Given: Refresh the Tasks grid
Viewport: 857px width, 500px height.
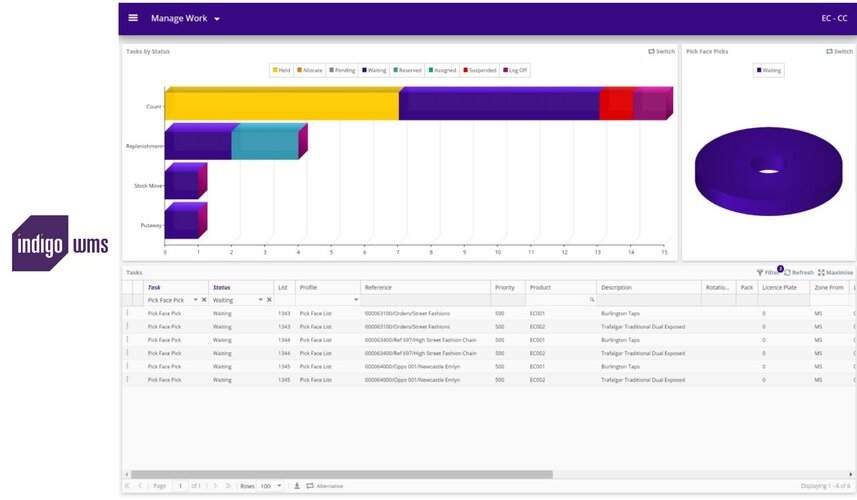Looking at the screenshot, I should click(798, 272).
